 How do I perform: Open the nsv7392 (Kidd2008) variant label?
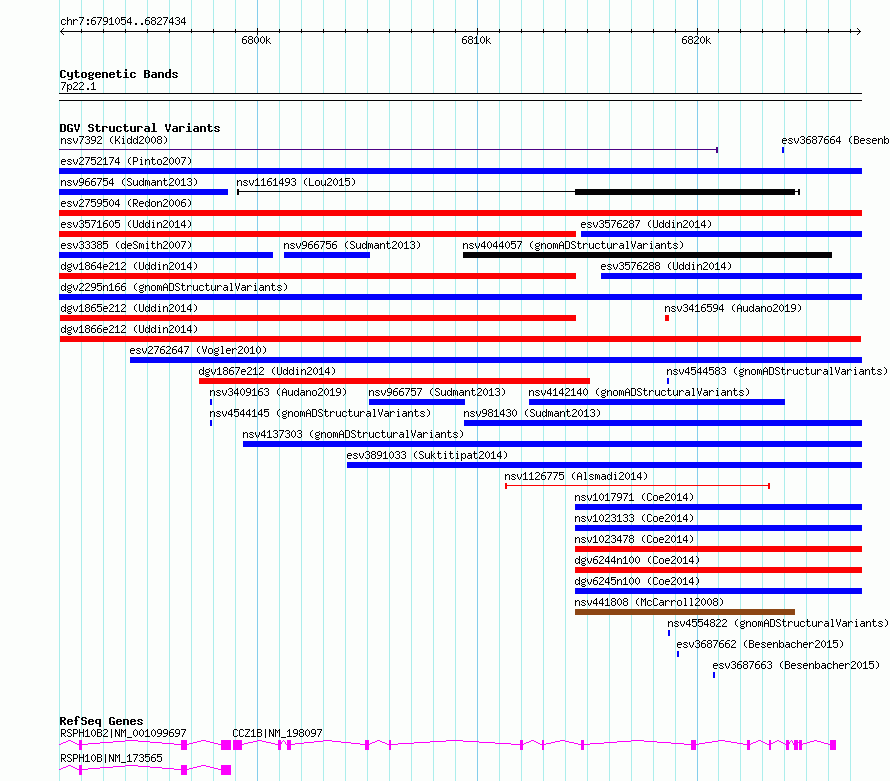coord(114,140)
